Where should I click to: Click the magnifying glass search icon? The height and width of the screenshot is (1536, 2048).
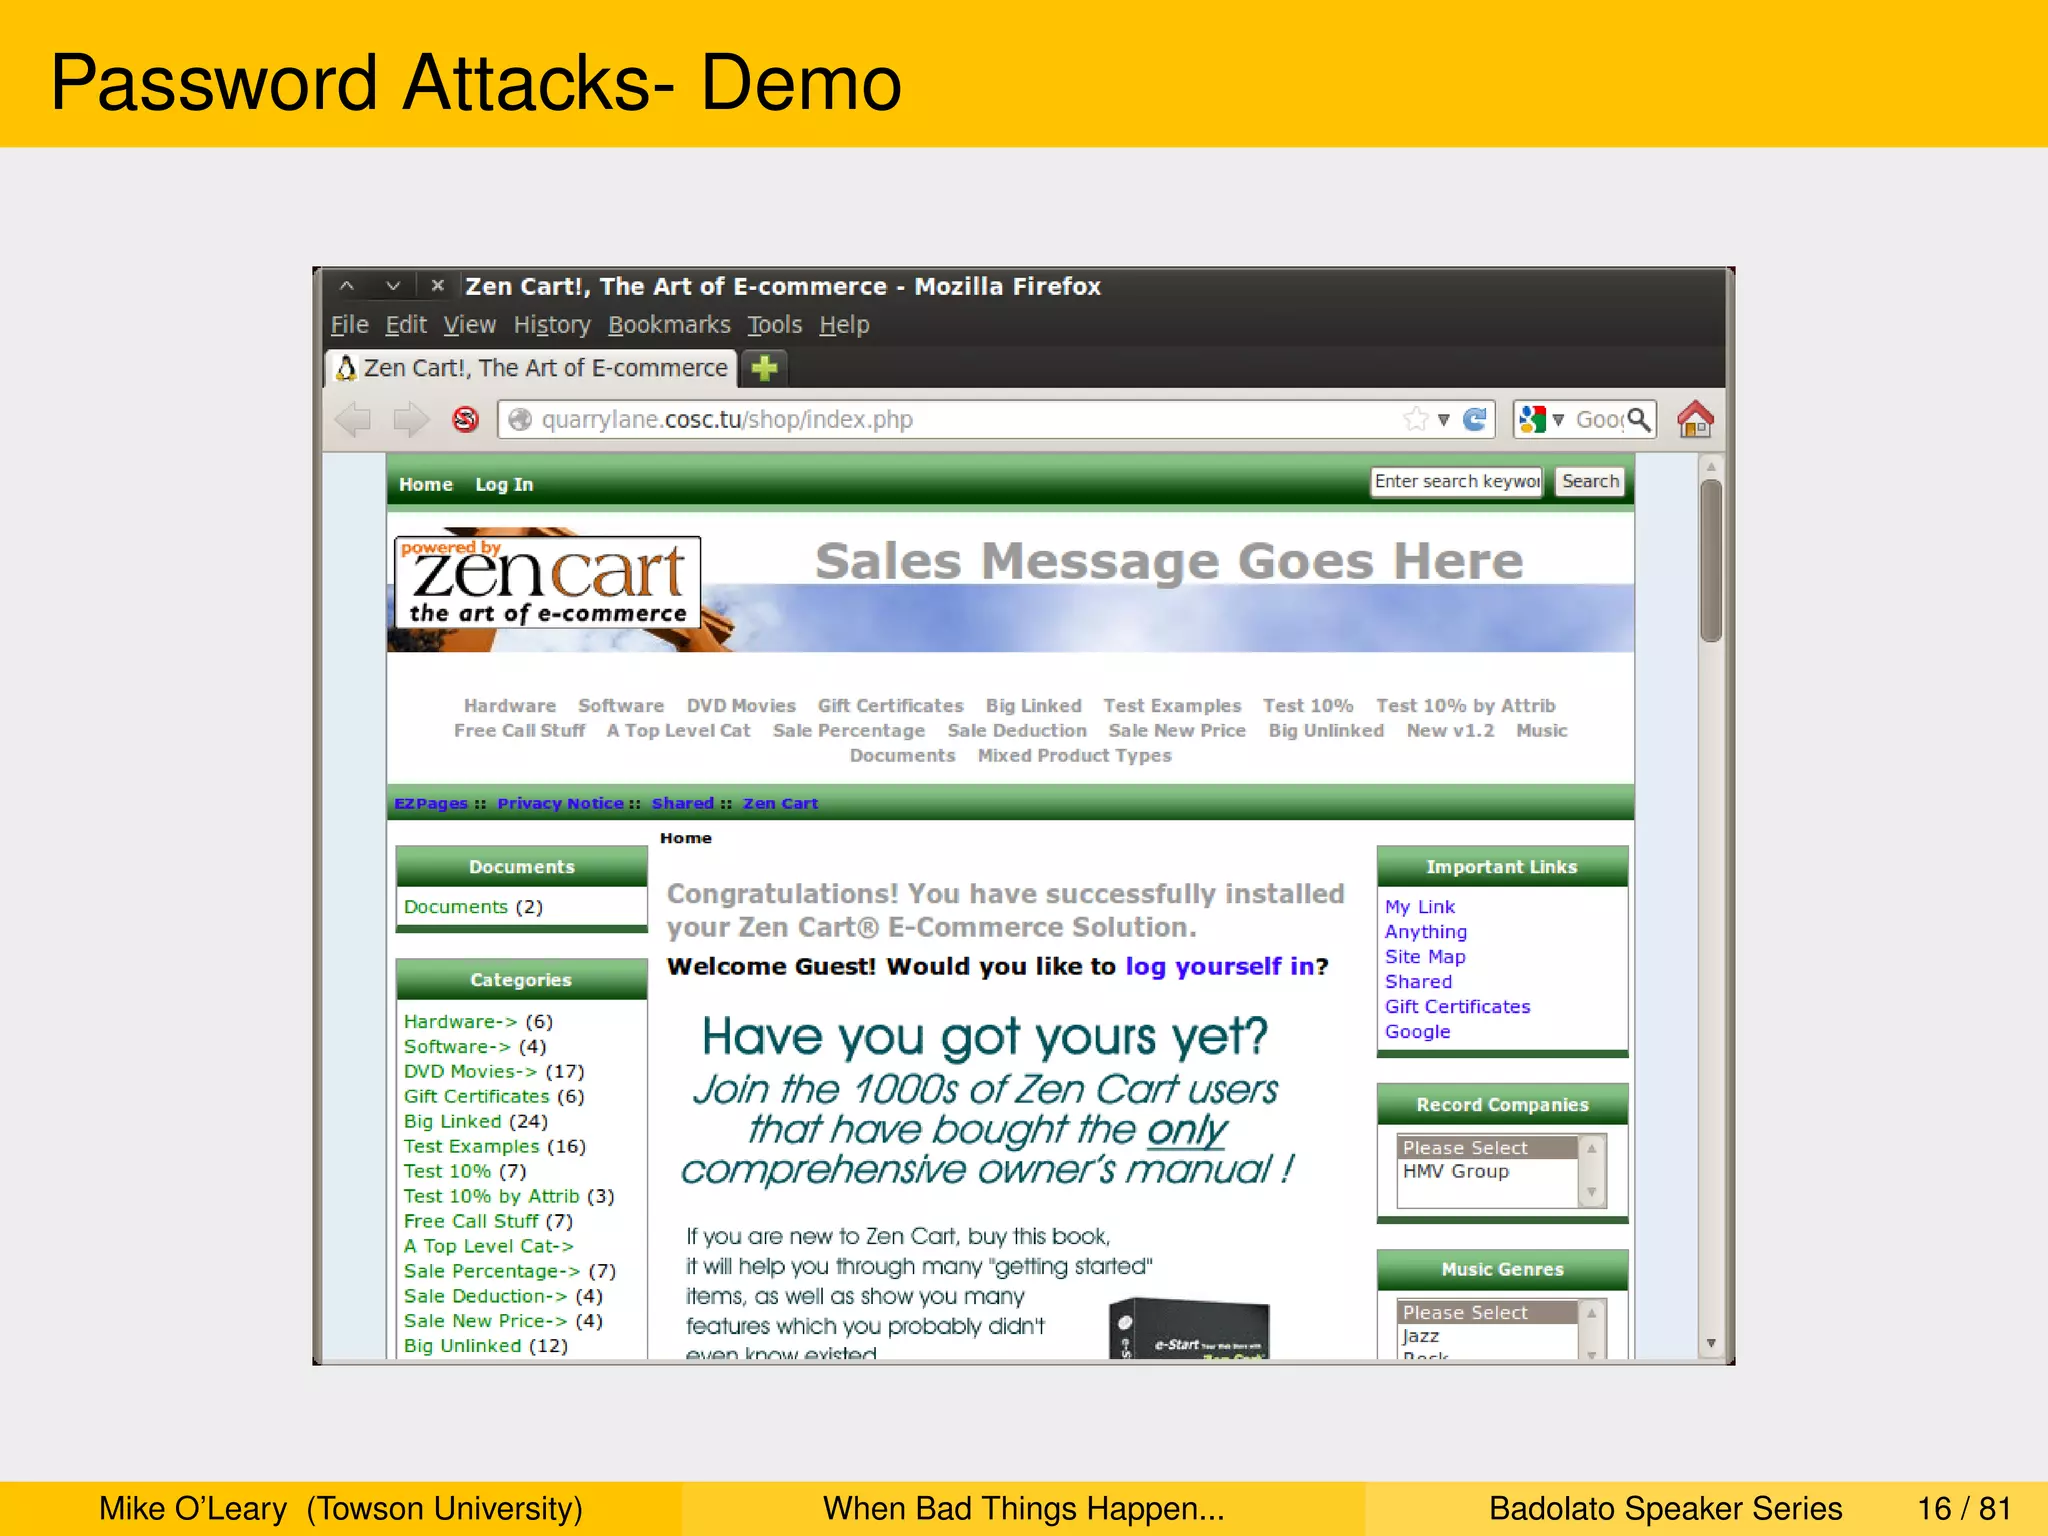[1638, 419]
